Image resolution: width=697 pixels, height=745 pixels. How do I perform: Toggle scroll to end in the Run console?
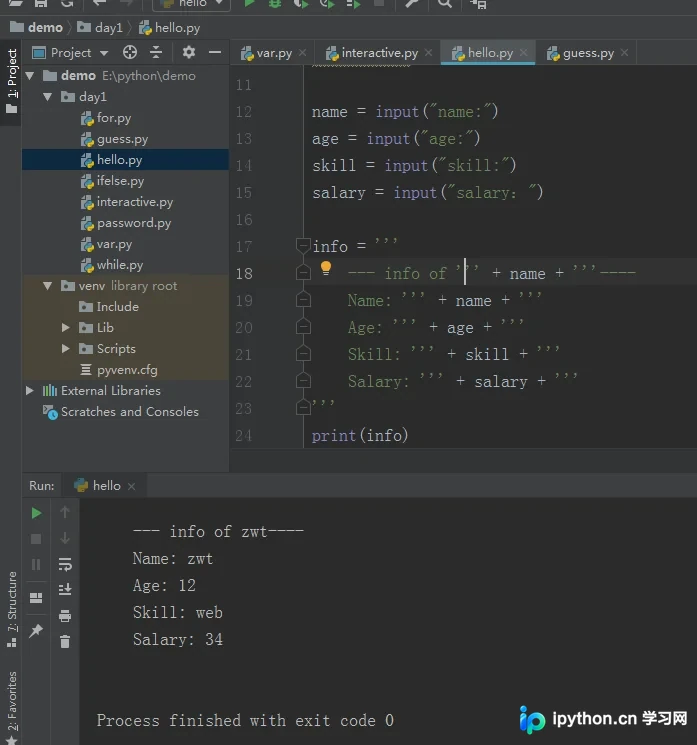tap(65, 590)
